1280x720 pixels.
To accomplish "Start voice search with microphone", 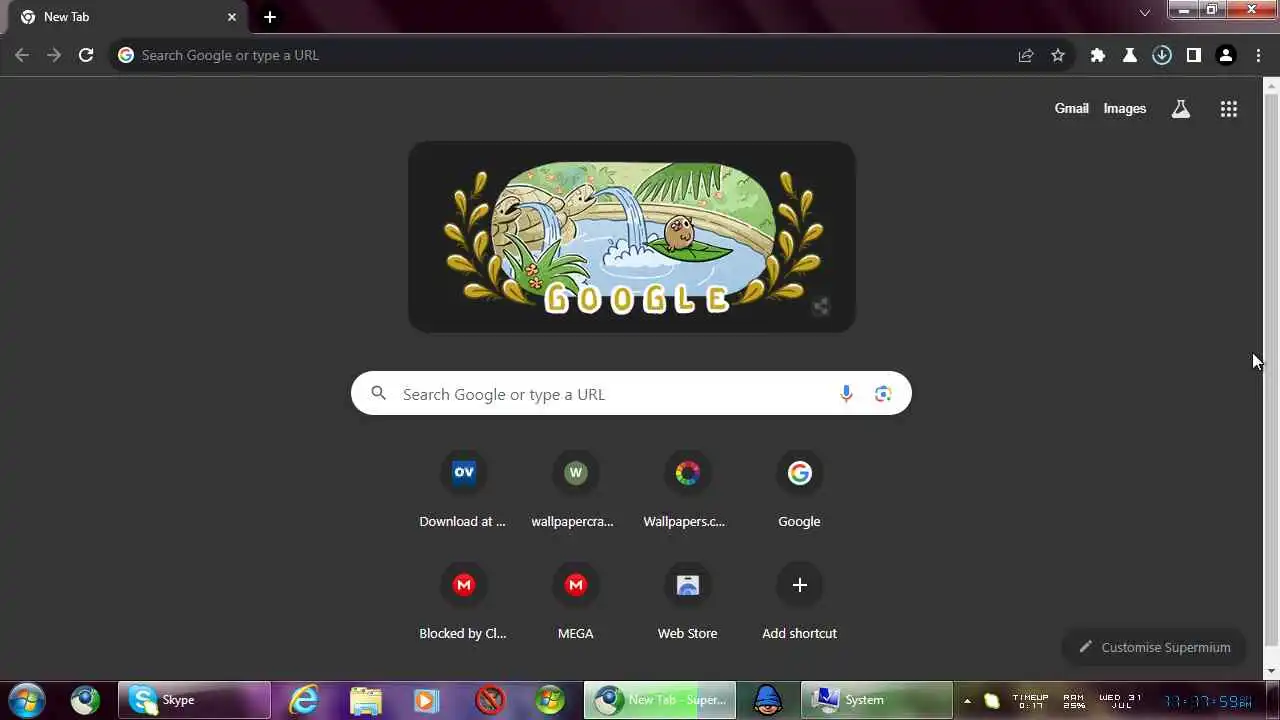I will tap(846, 394).
